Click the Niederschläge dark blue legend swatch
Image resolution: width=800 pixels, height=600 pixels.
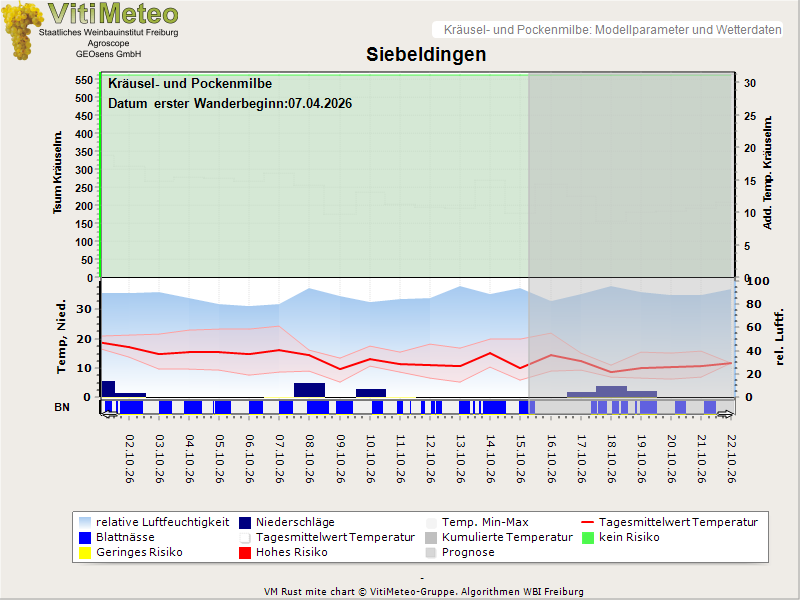[x=245, y=523]
